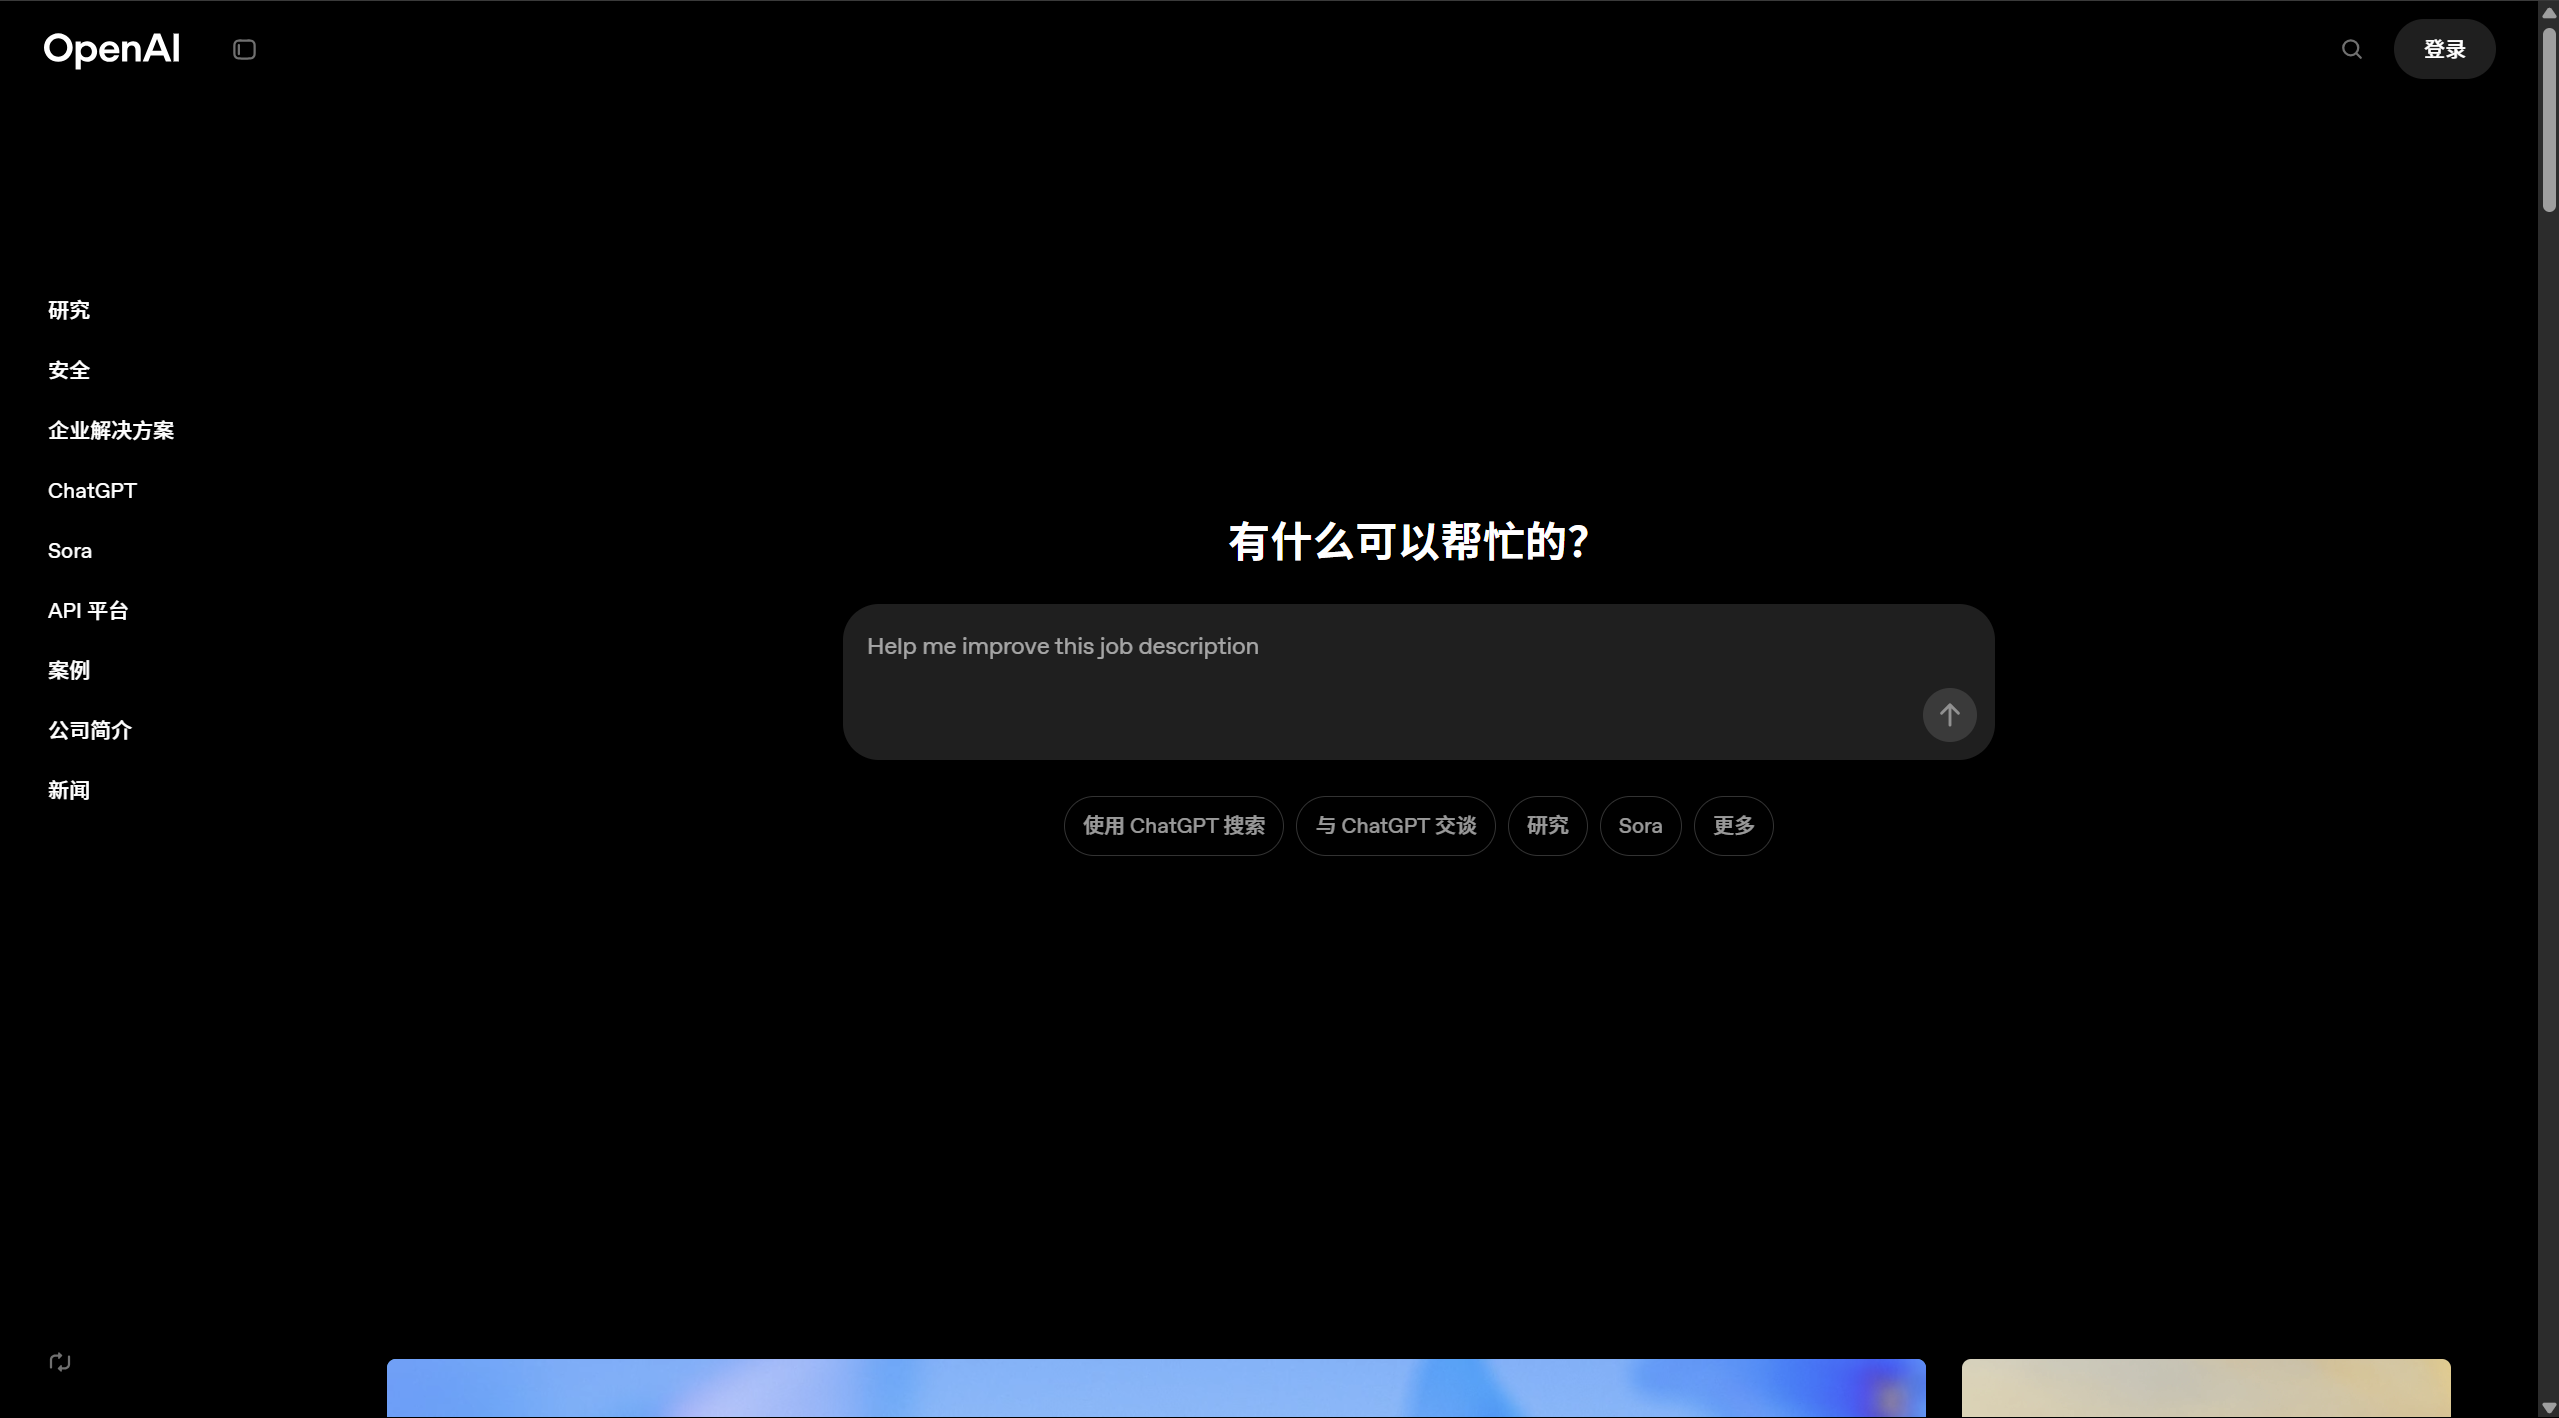Open 公司简介 in the sidebar

coord(90,730)
